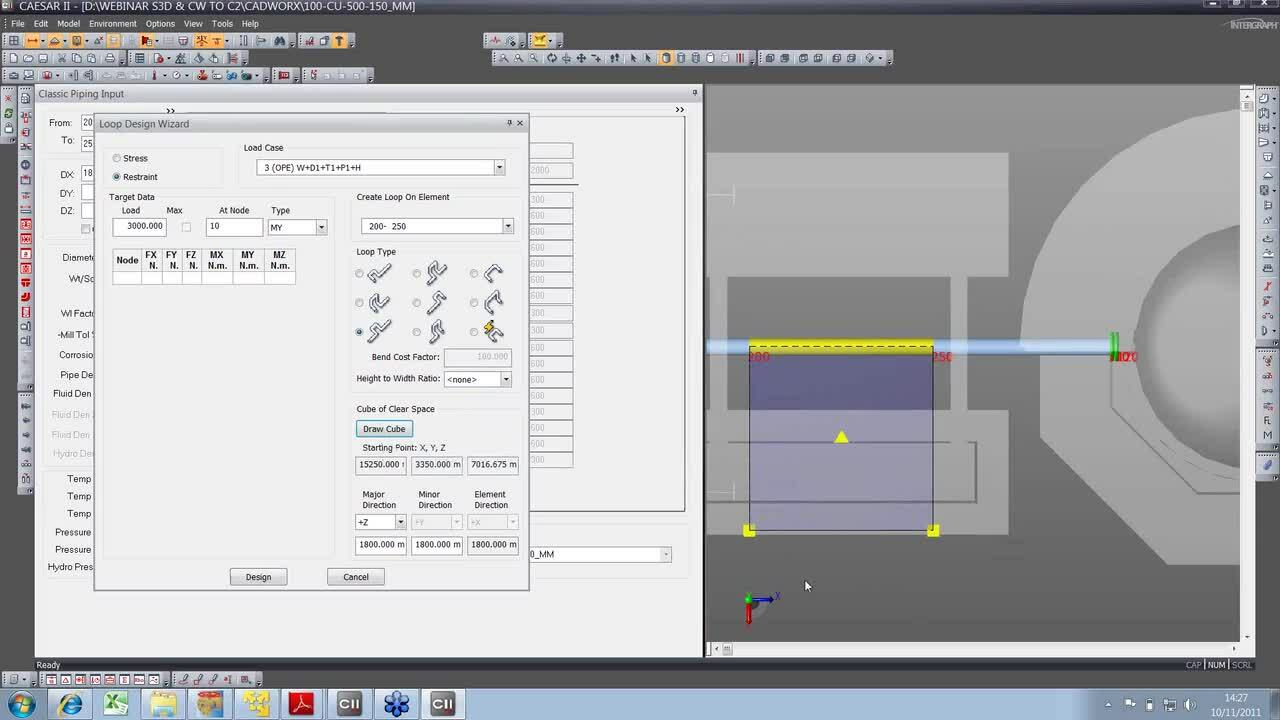Click the Cancel button in Loop Design Wizard
The image size is (1280, 720).
coord(356,577)
